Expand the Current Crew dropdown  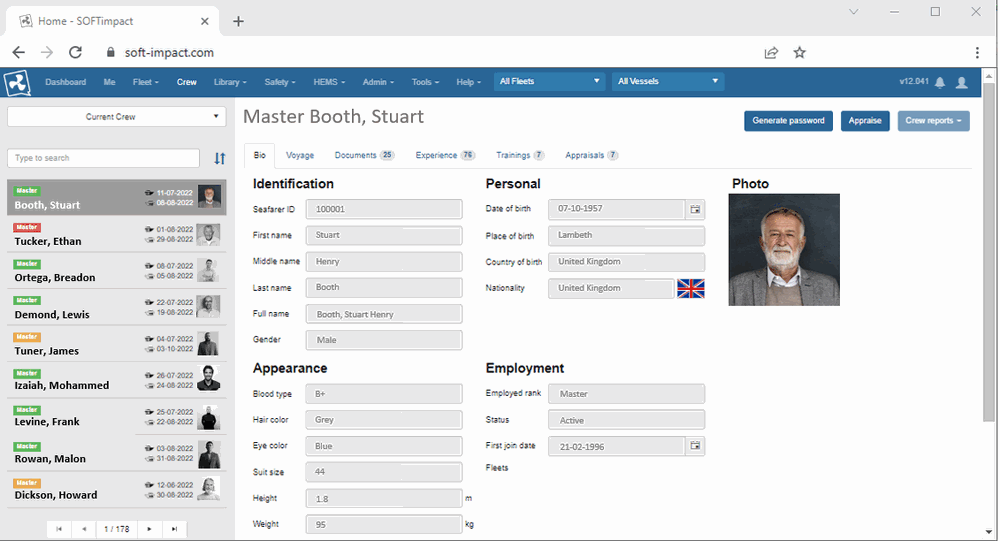coord(117,117)
